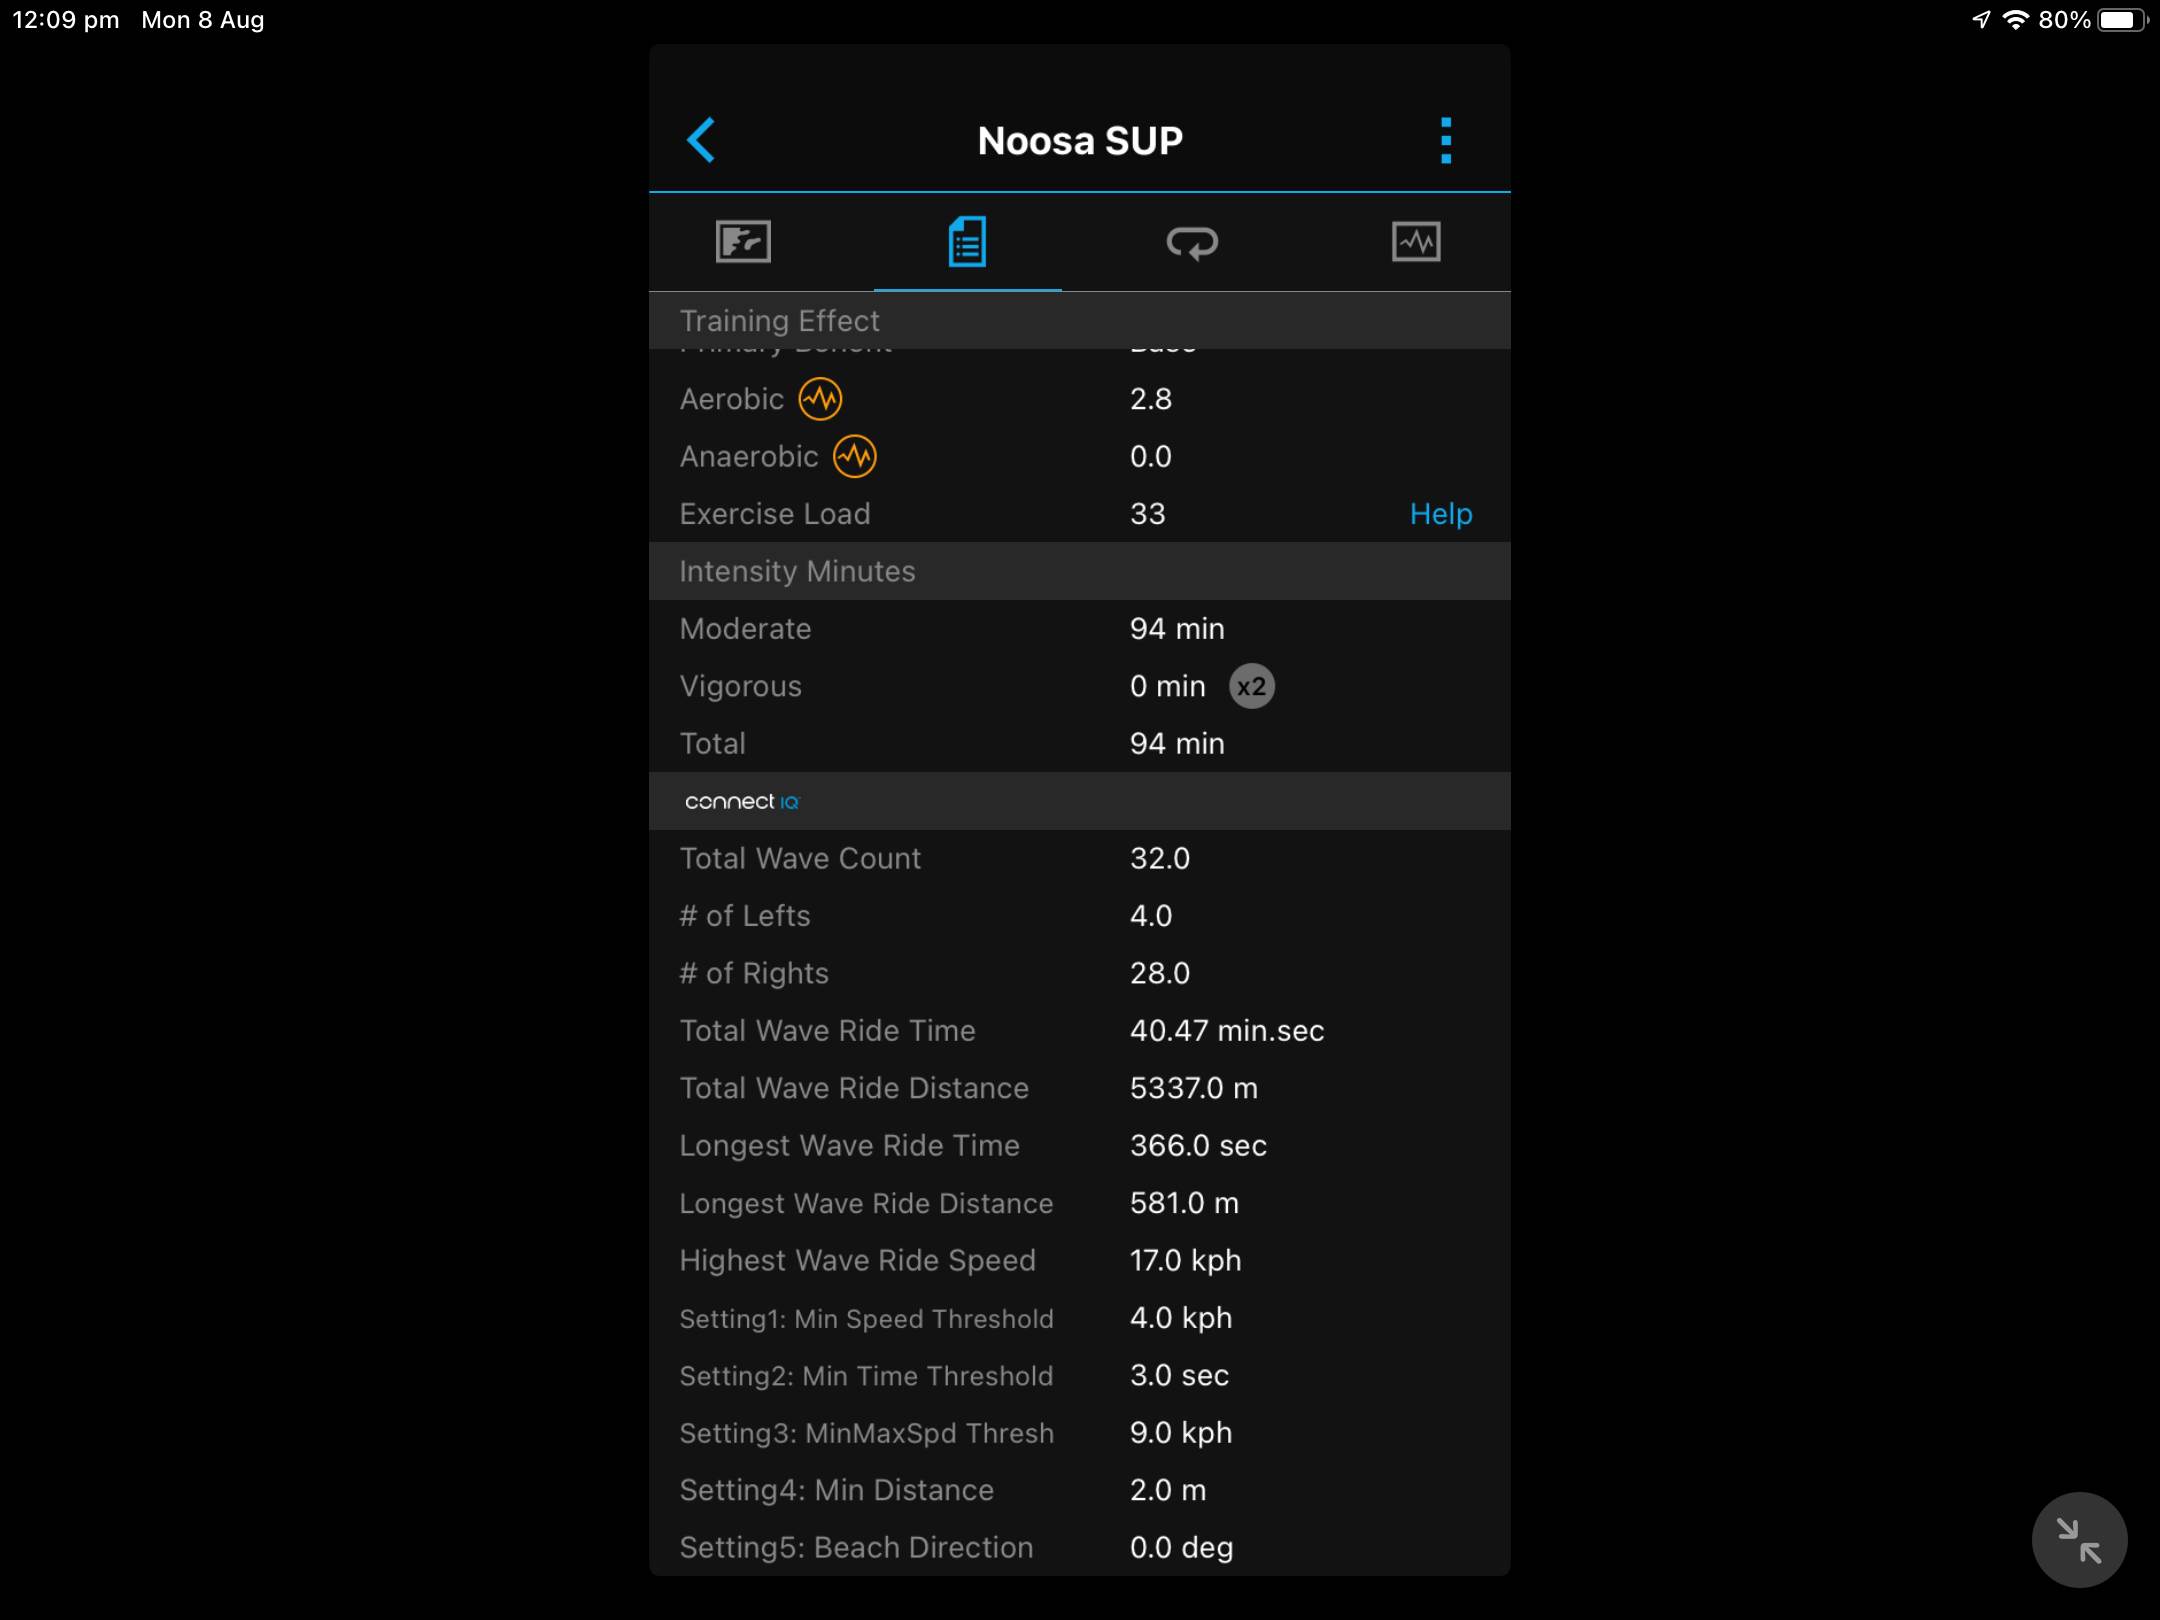Open Help for Exercise Load
The height and width of the screenshot is (1620, 2160).
pos(1440,514)
